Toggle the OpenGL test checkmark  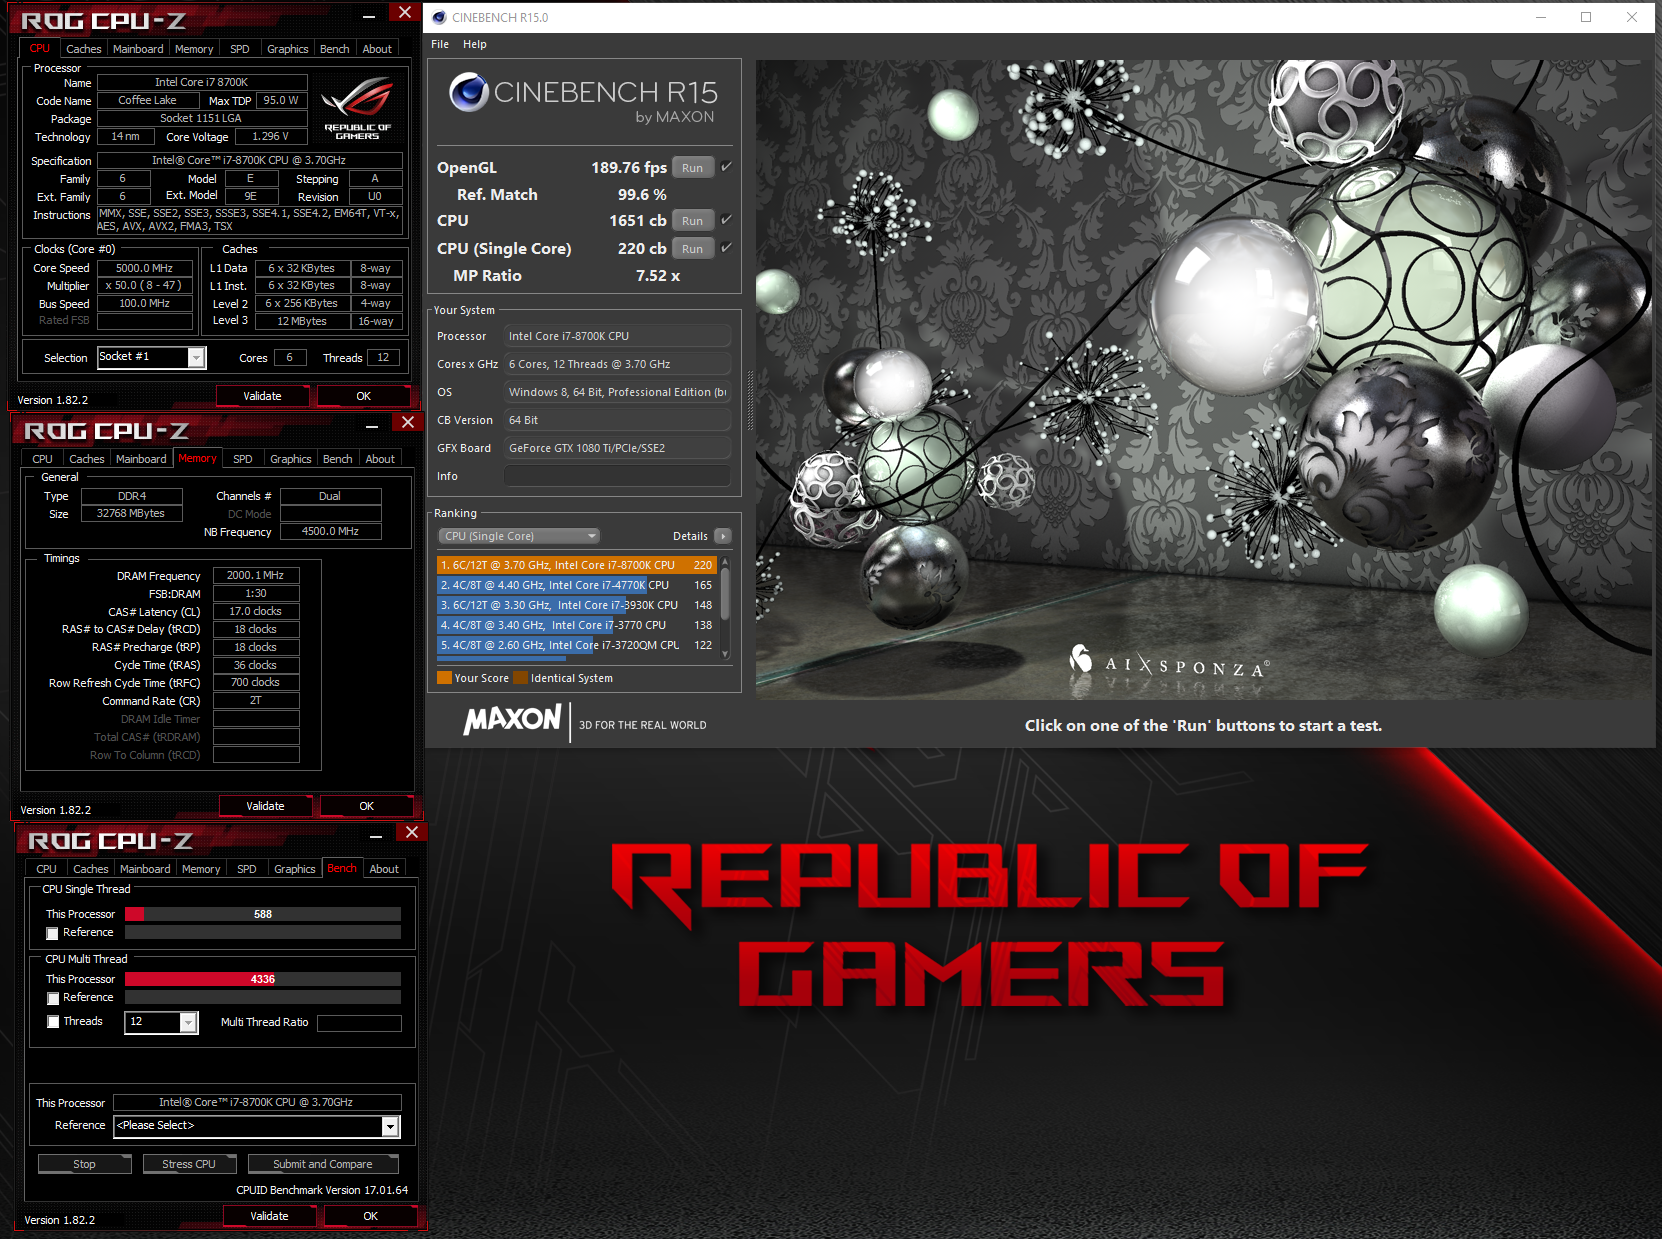726,167
